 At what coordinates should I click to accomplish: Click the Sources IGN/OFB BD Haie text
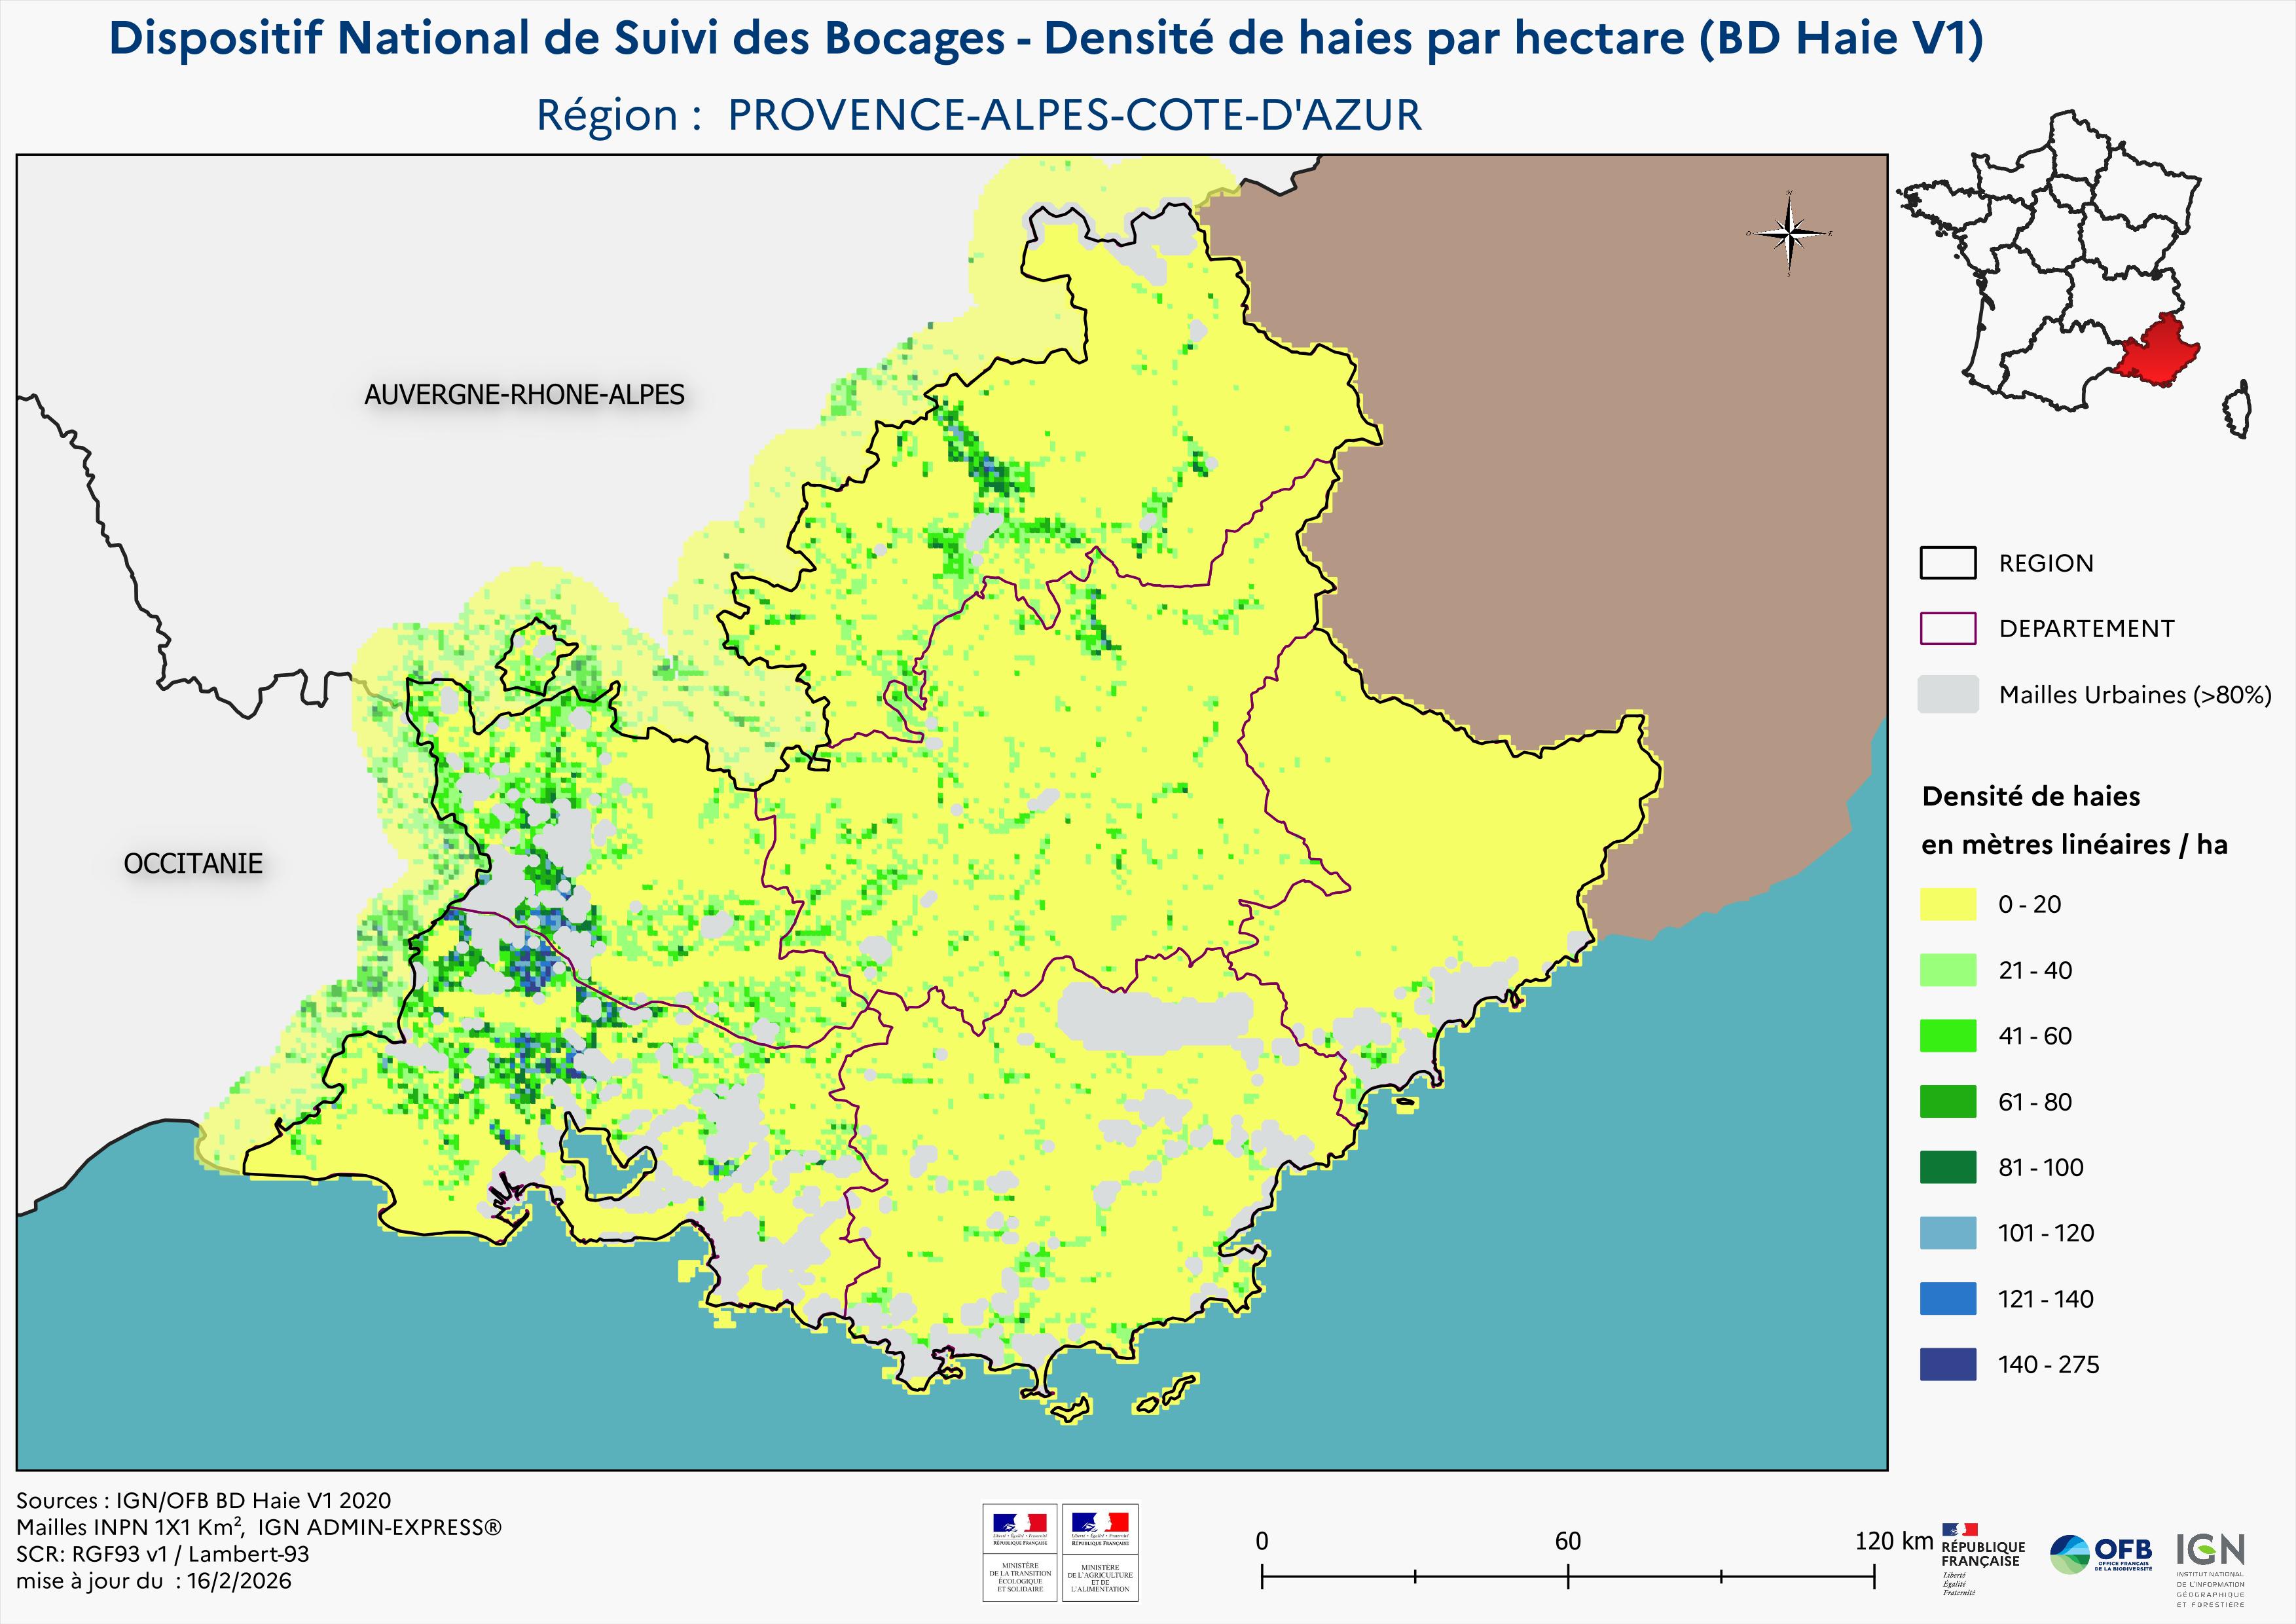pos(203,1500)
